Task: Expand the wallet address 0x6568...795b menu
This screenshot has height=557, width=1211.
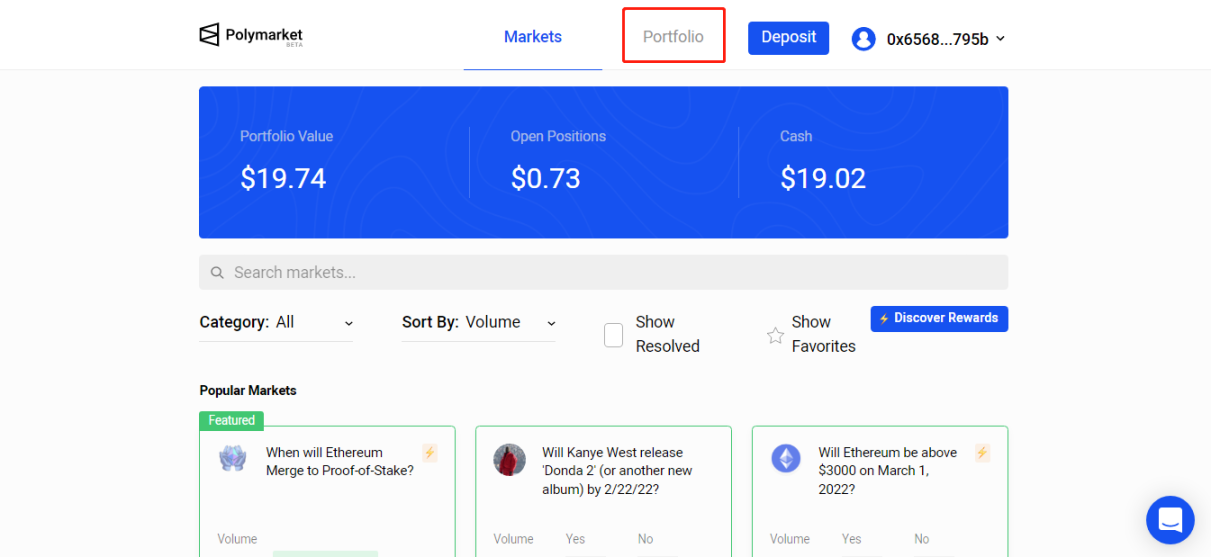Action: [x=945, y=39]
